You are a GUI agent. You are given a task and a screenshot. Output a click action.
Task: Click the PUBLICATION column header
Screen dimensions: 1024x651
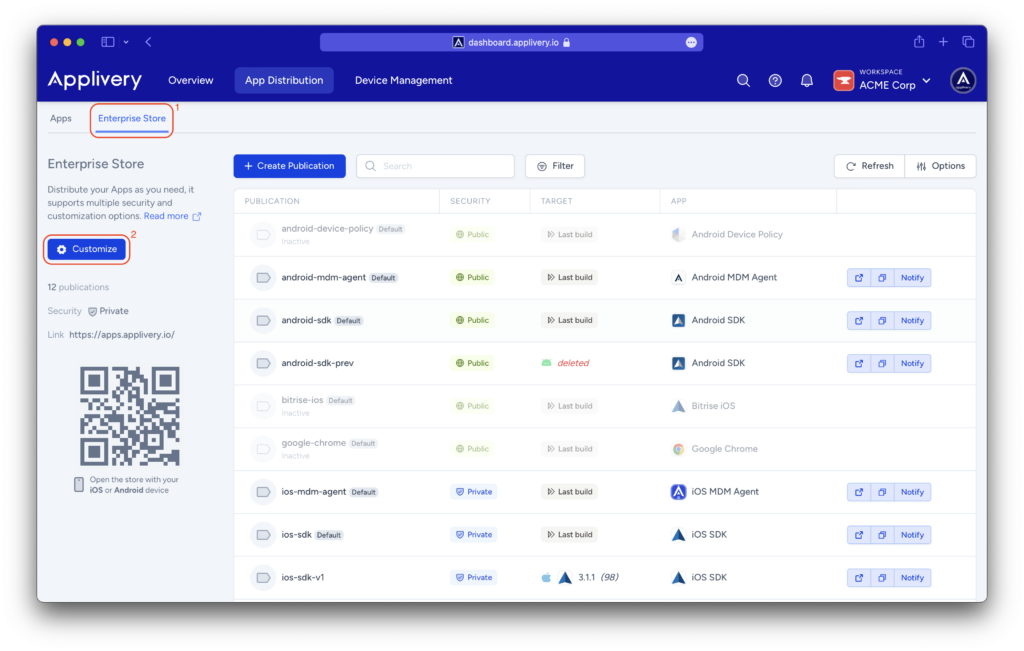pyautogui.click(x=272, y=201)
